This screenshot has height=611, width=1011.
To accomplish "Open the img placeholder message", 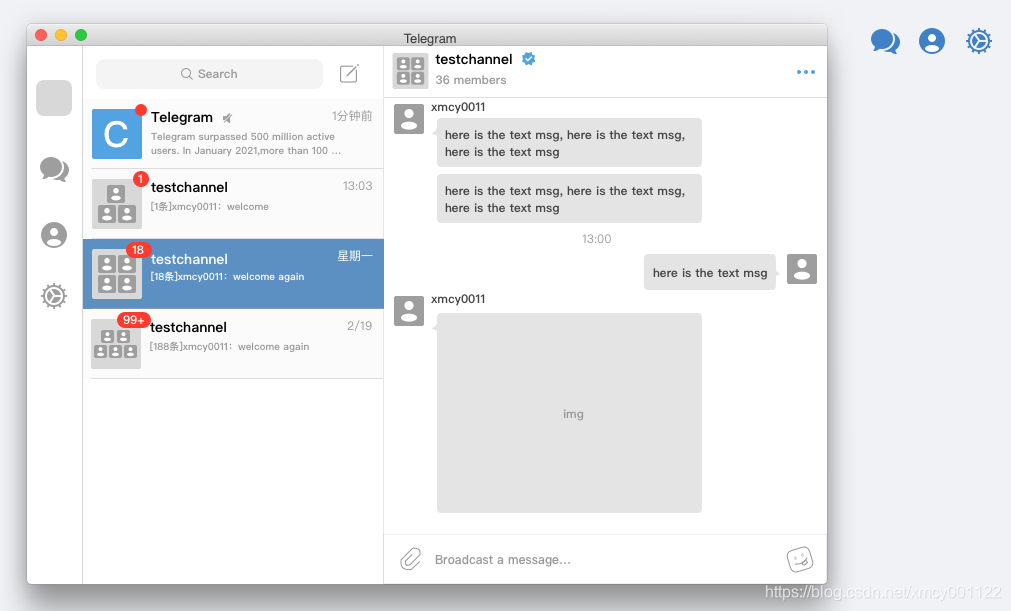I will [x=569, y=413].
